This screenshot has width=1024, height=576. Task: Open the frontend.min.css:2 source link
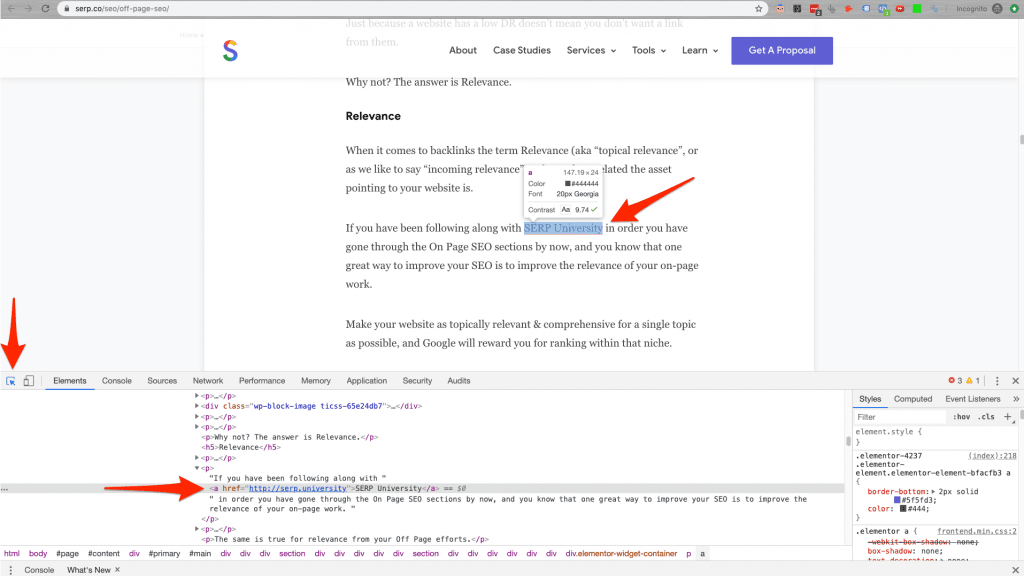[x=976, y=532]
